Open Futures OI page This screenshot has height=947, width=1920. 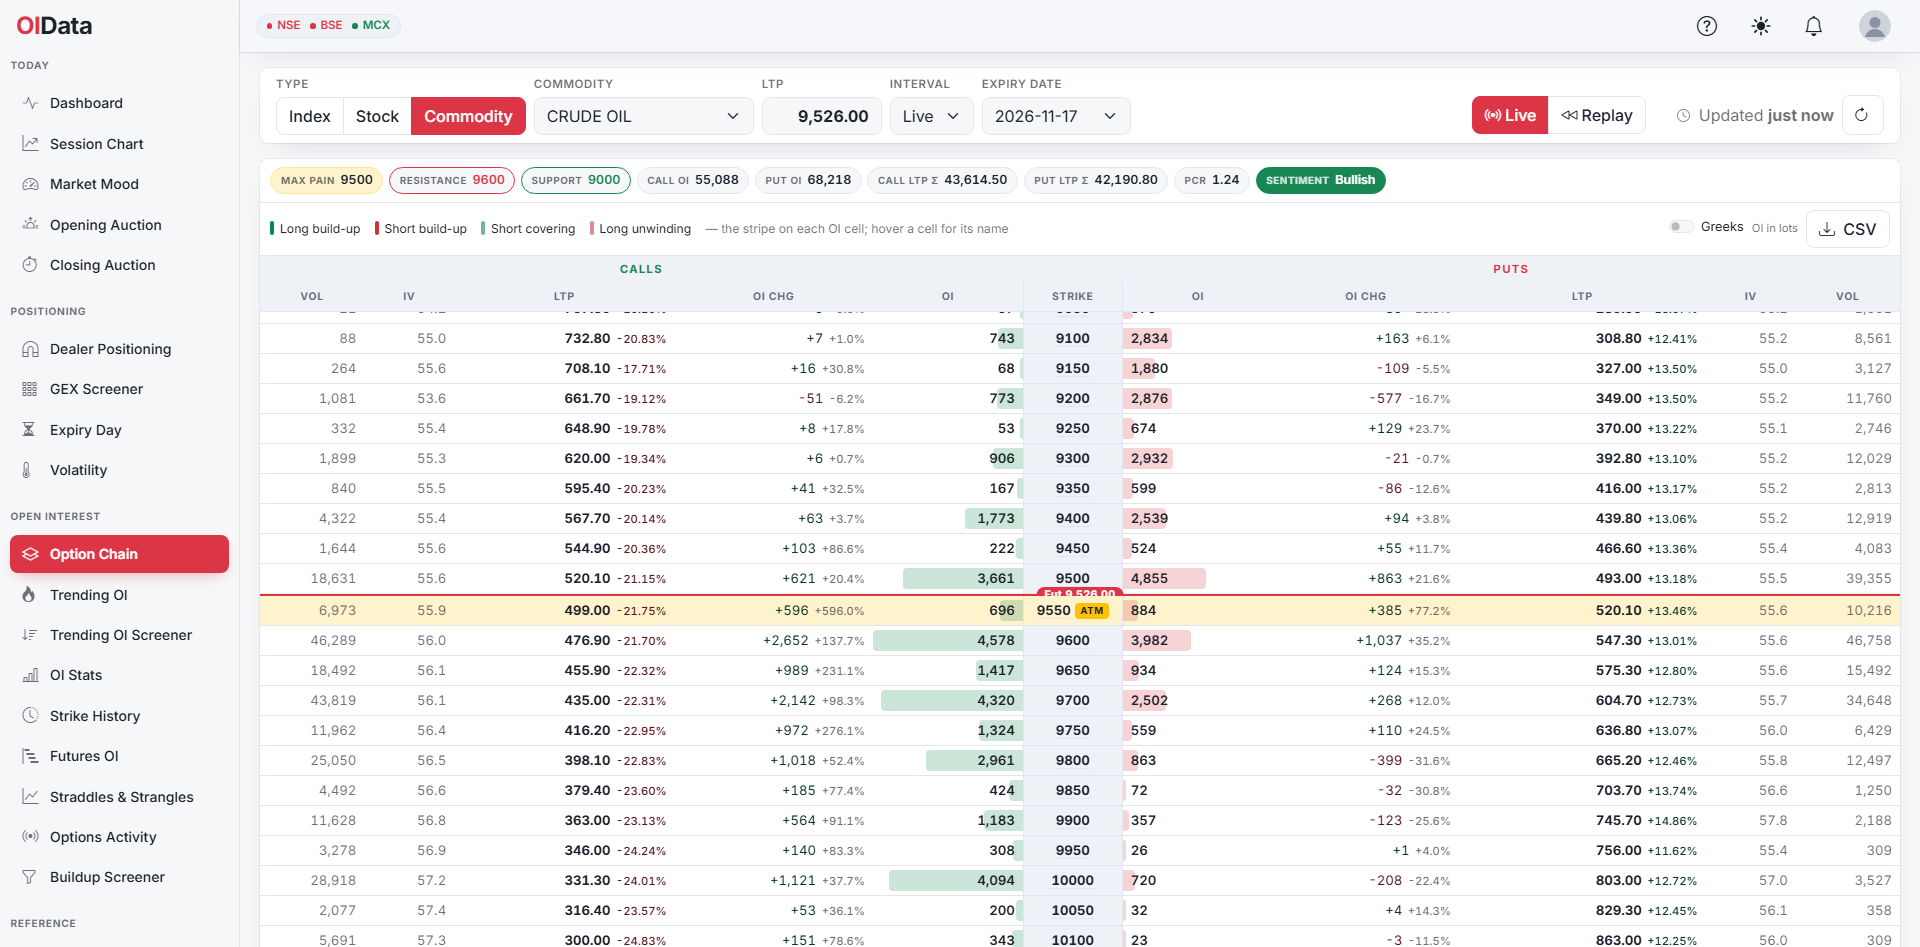pyautogui.click(x=120, y=756)
